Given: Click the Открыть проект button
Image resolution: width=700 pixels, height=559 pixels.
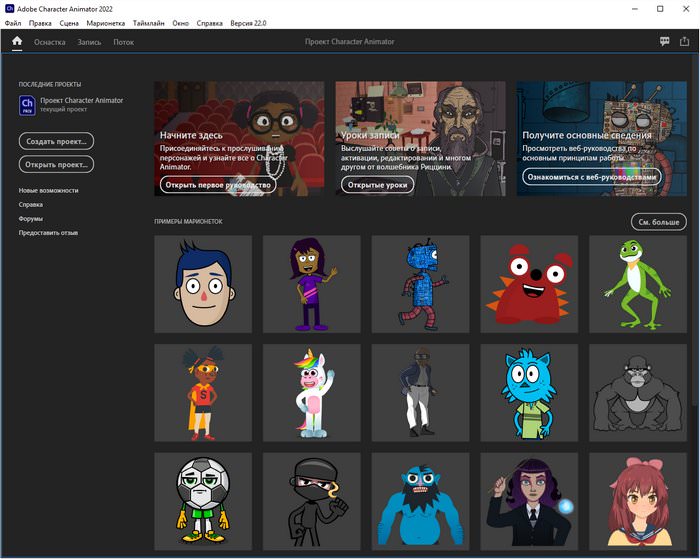Looking at the screenshot, I should click(x=56, y=164).
